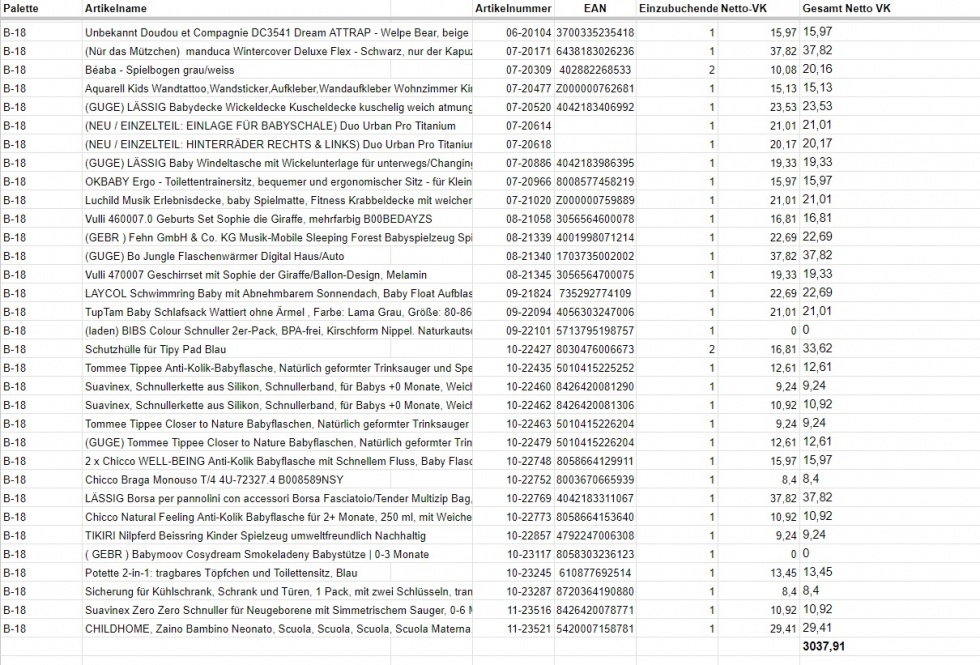
Task: Click the "Sicherung für Kühlschrank" article name
Action: (279, 592)
